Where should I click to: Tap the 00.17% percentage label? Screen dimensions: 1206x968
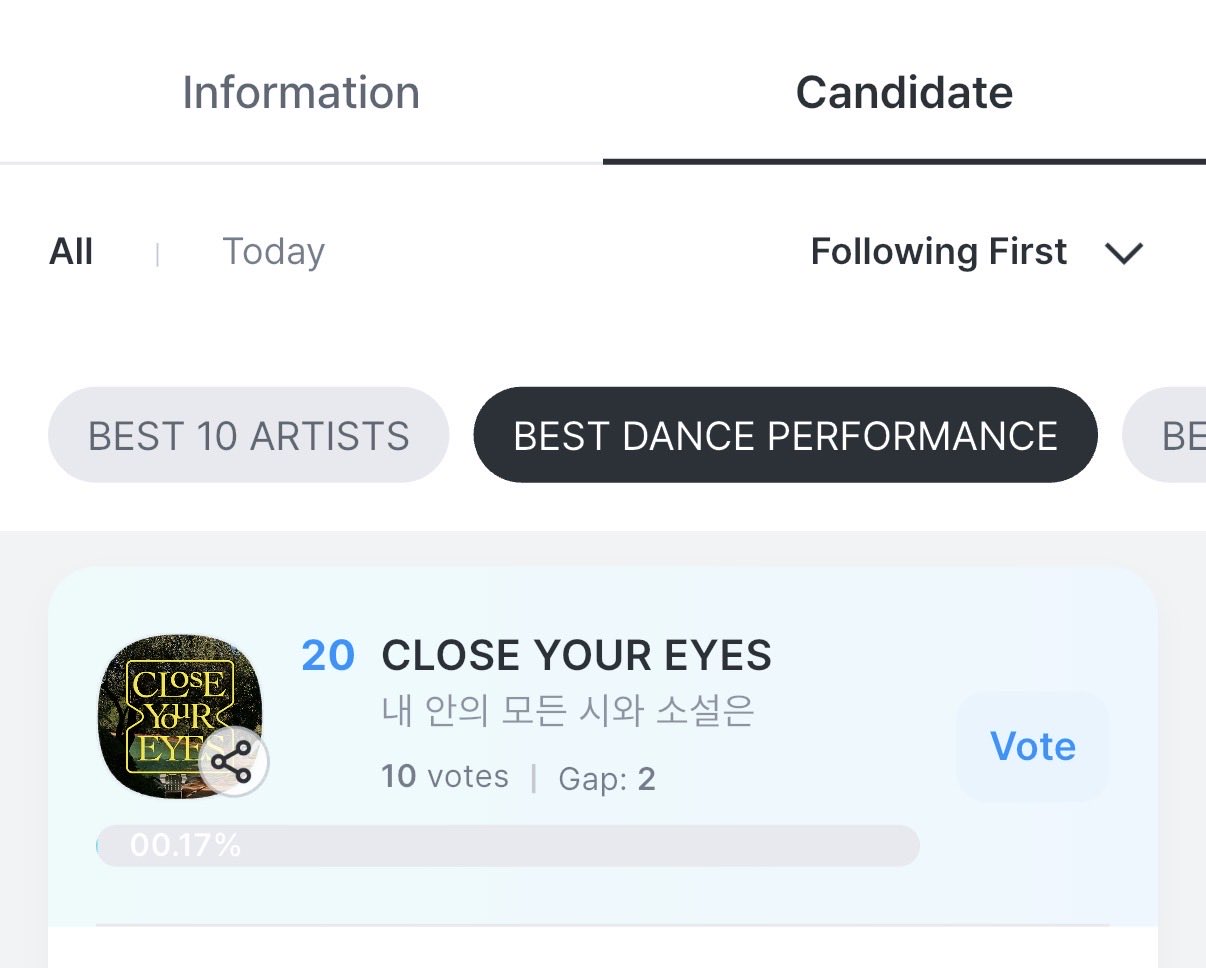[185, 846]
